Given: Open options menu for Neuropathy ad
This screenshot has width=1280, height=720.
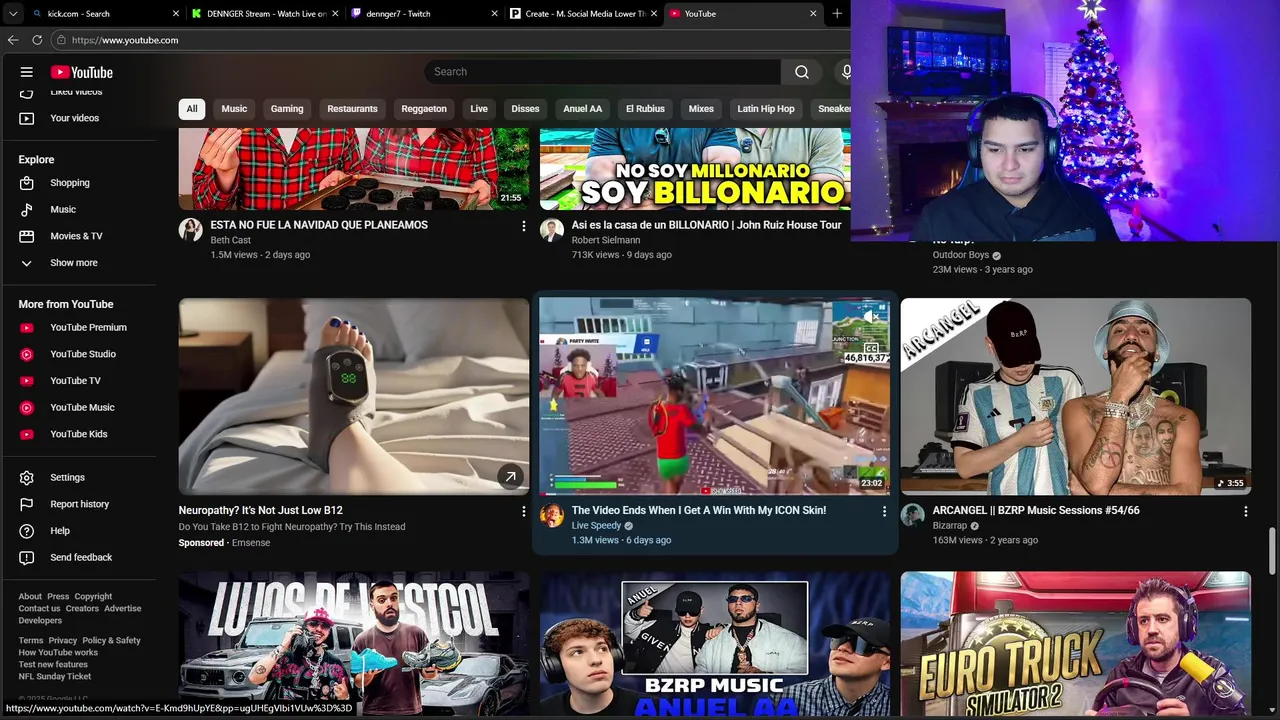Looking at the screenshot, I should (523, 512).
